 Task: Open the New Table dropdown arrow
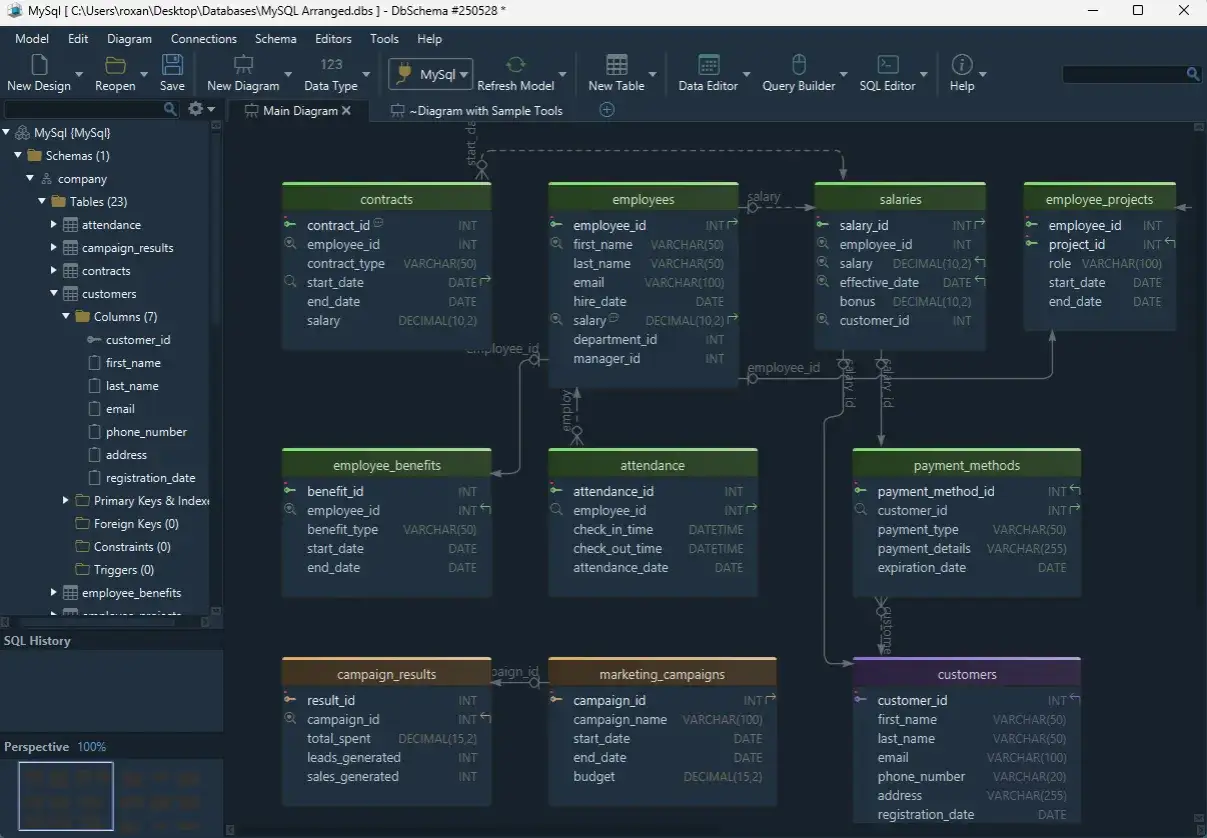click(653, 74)
